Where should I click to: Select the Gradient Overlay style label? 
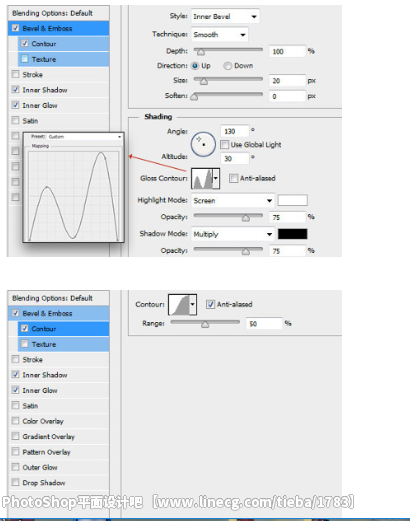(x=49, y=436)
